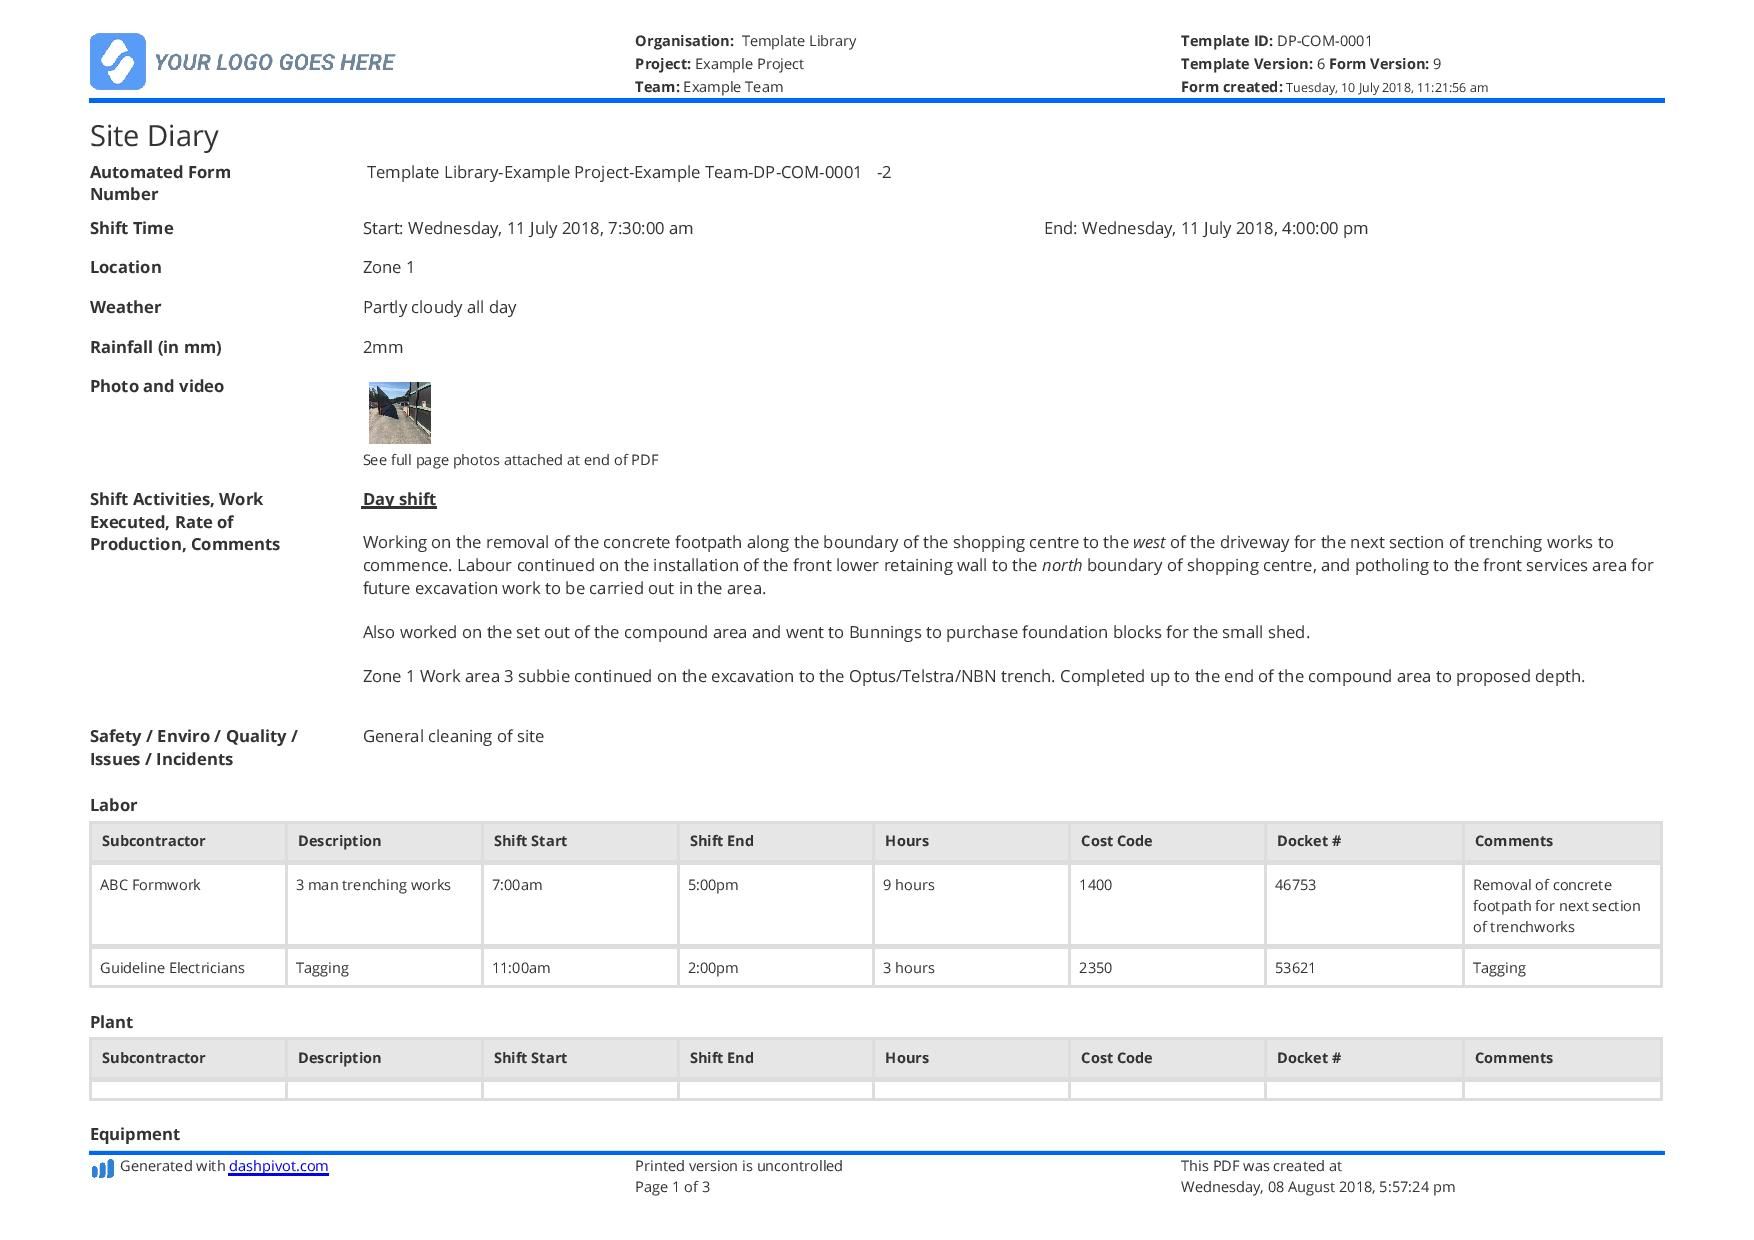Click the Project 'Example Project' value

(x=749, y=64)
